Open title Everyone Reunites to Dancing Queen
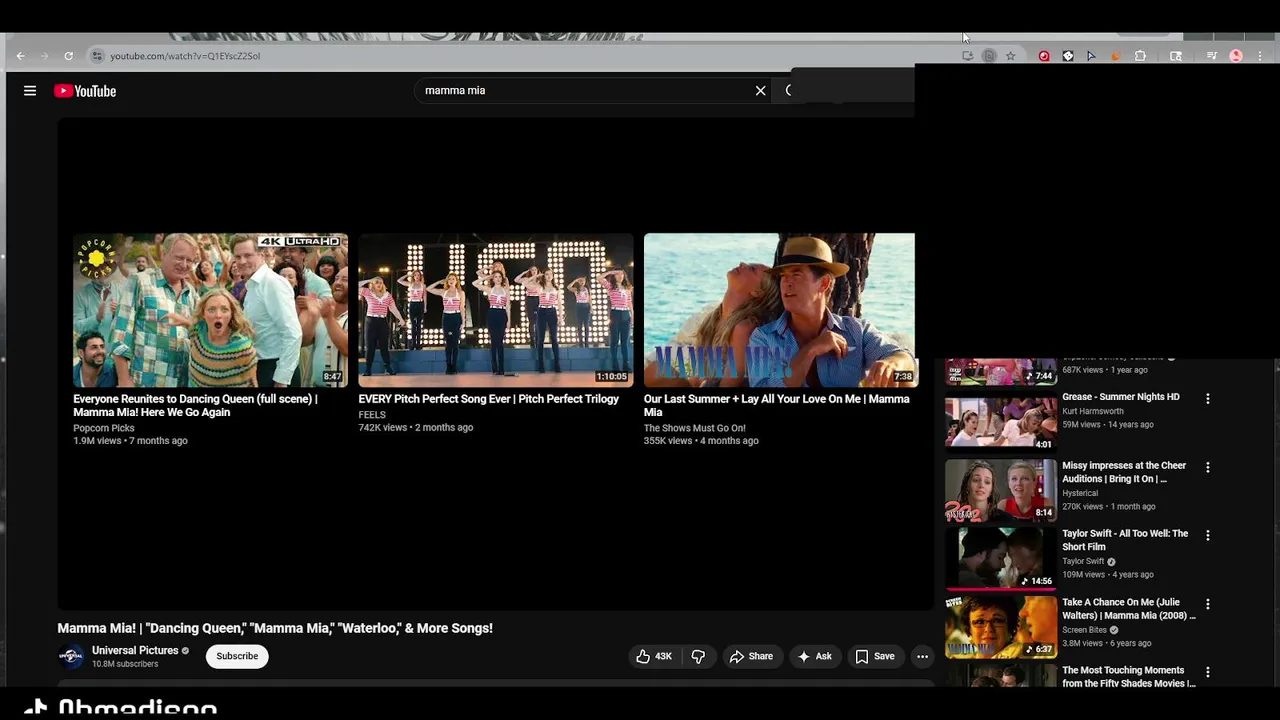This screenshot has width=1280, height=720. click(195, 405)
